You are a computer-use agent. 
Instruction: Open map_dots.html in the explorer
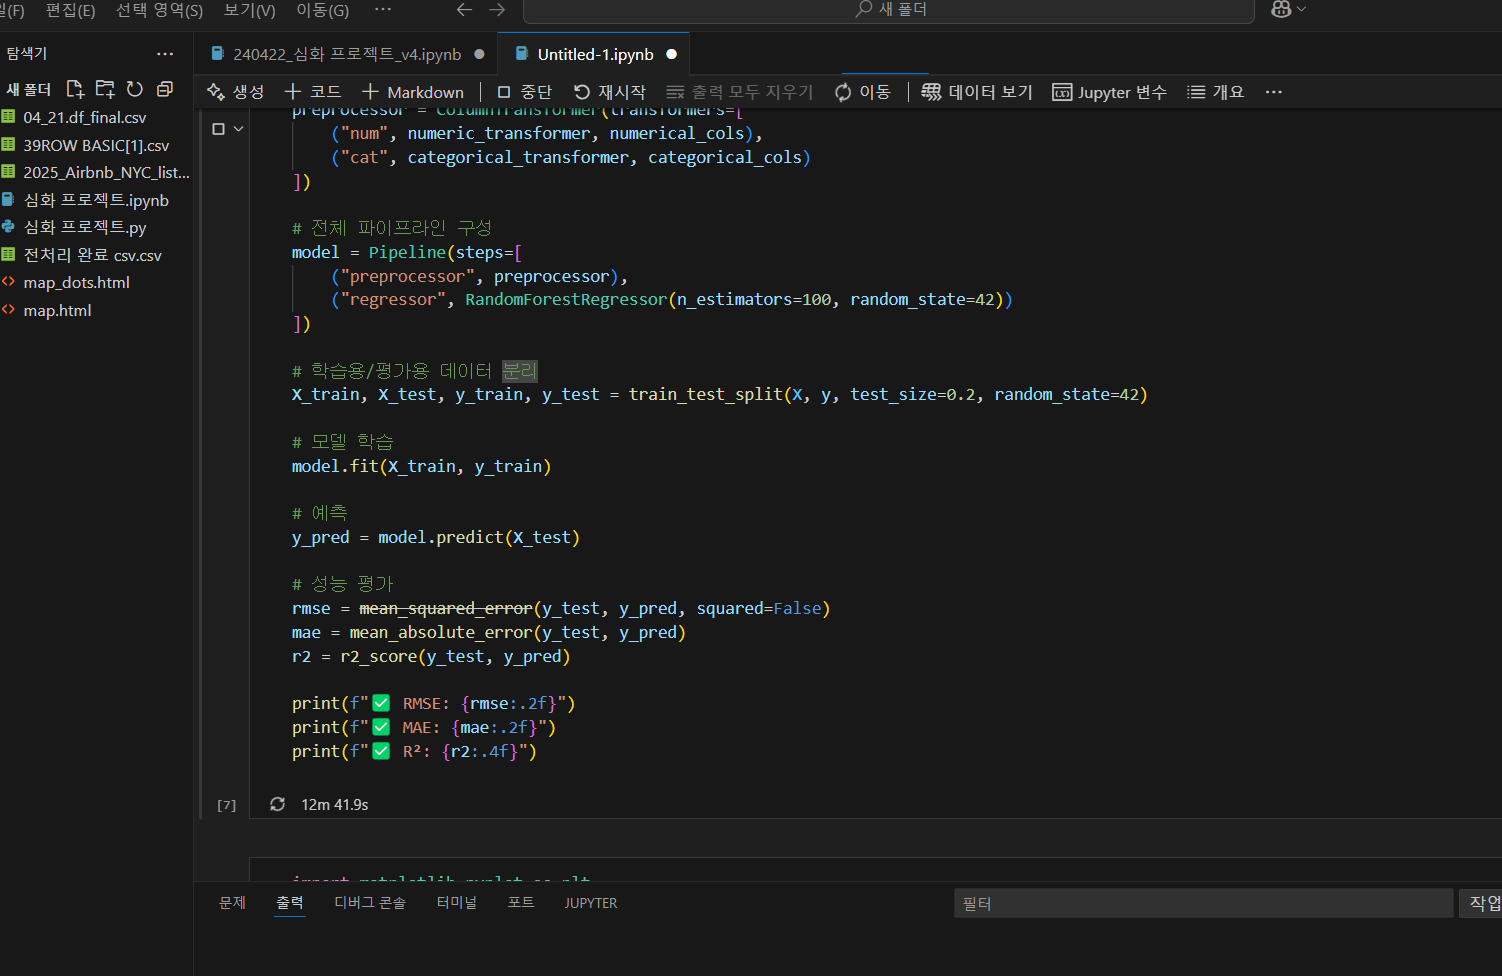point(76,283)
